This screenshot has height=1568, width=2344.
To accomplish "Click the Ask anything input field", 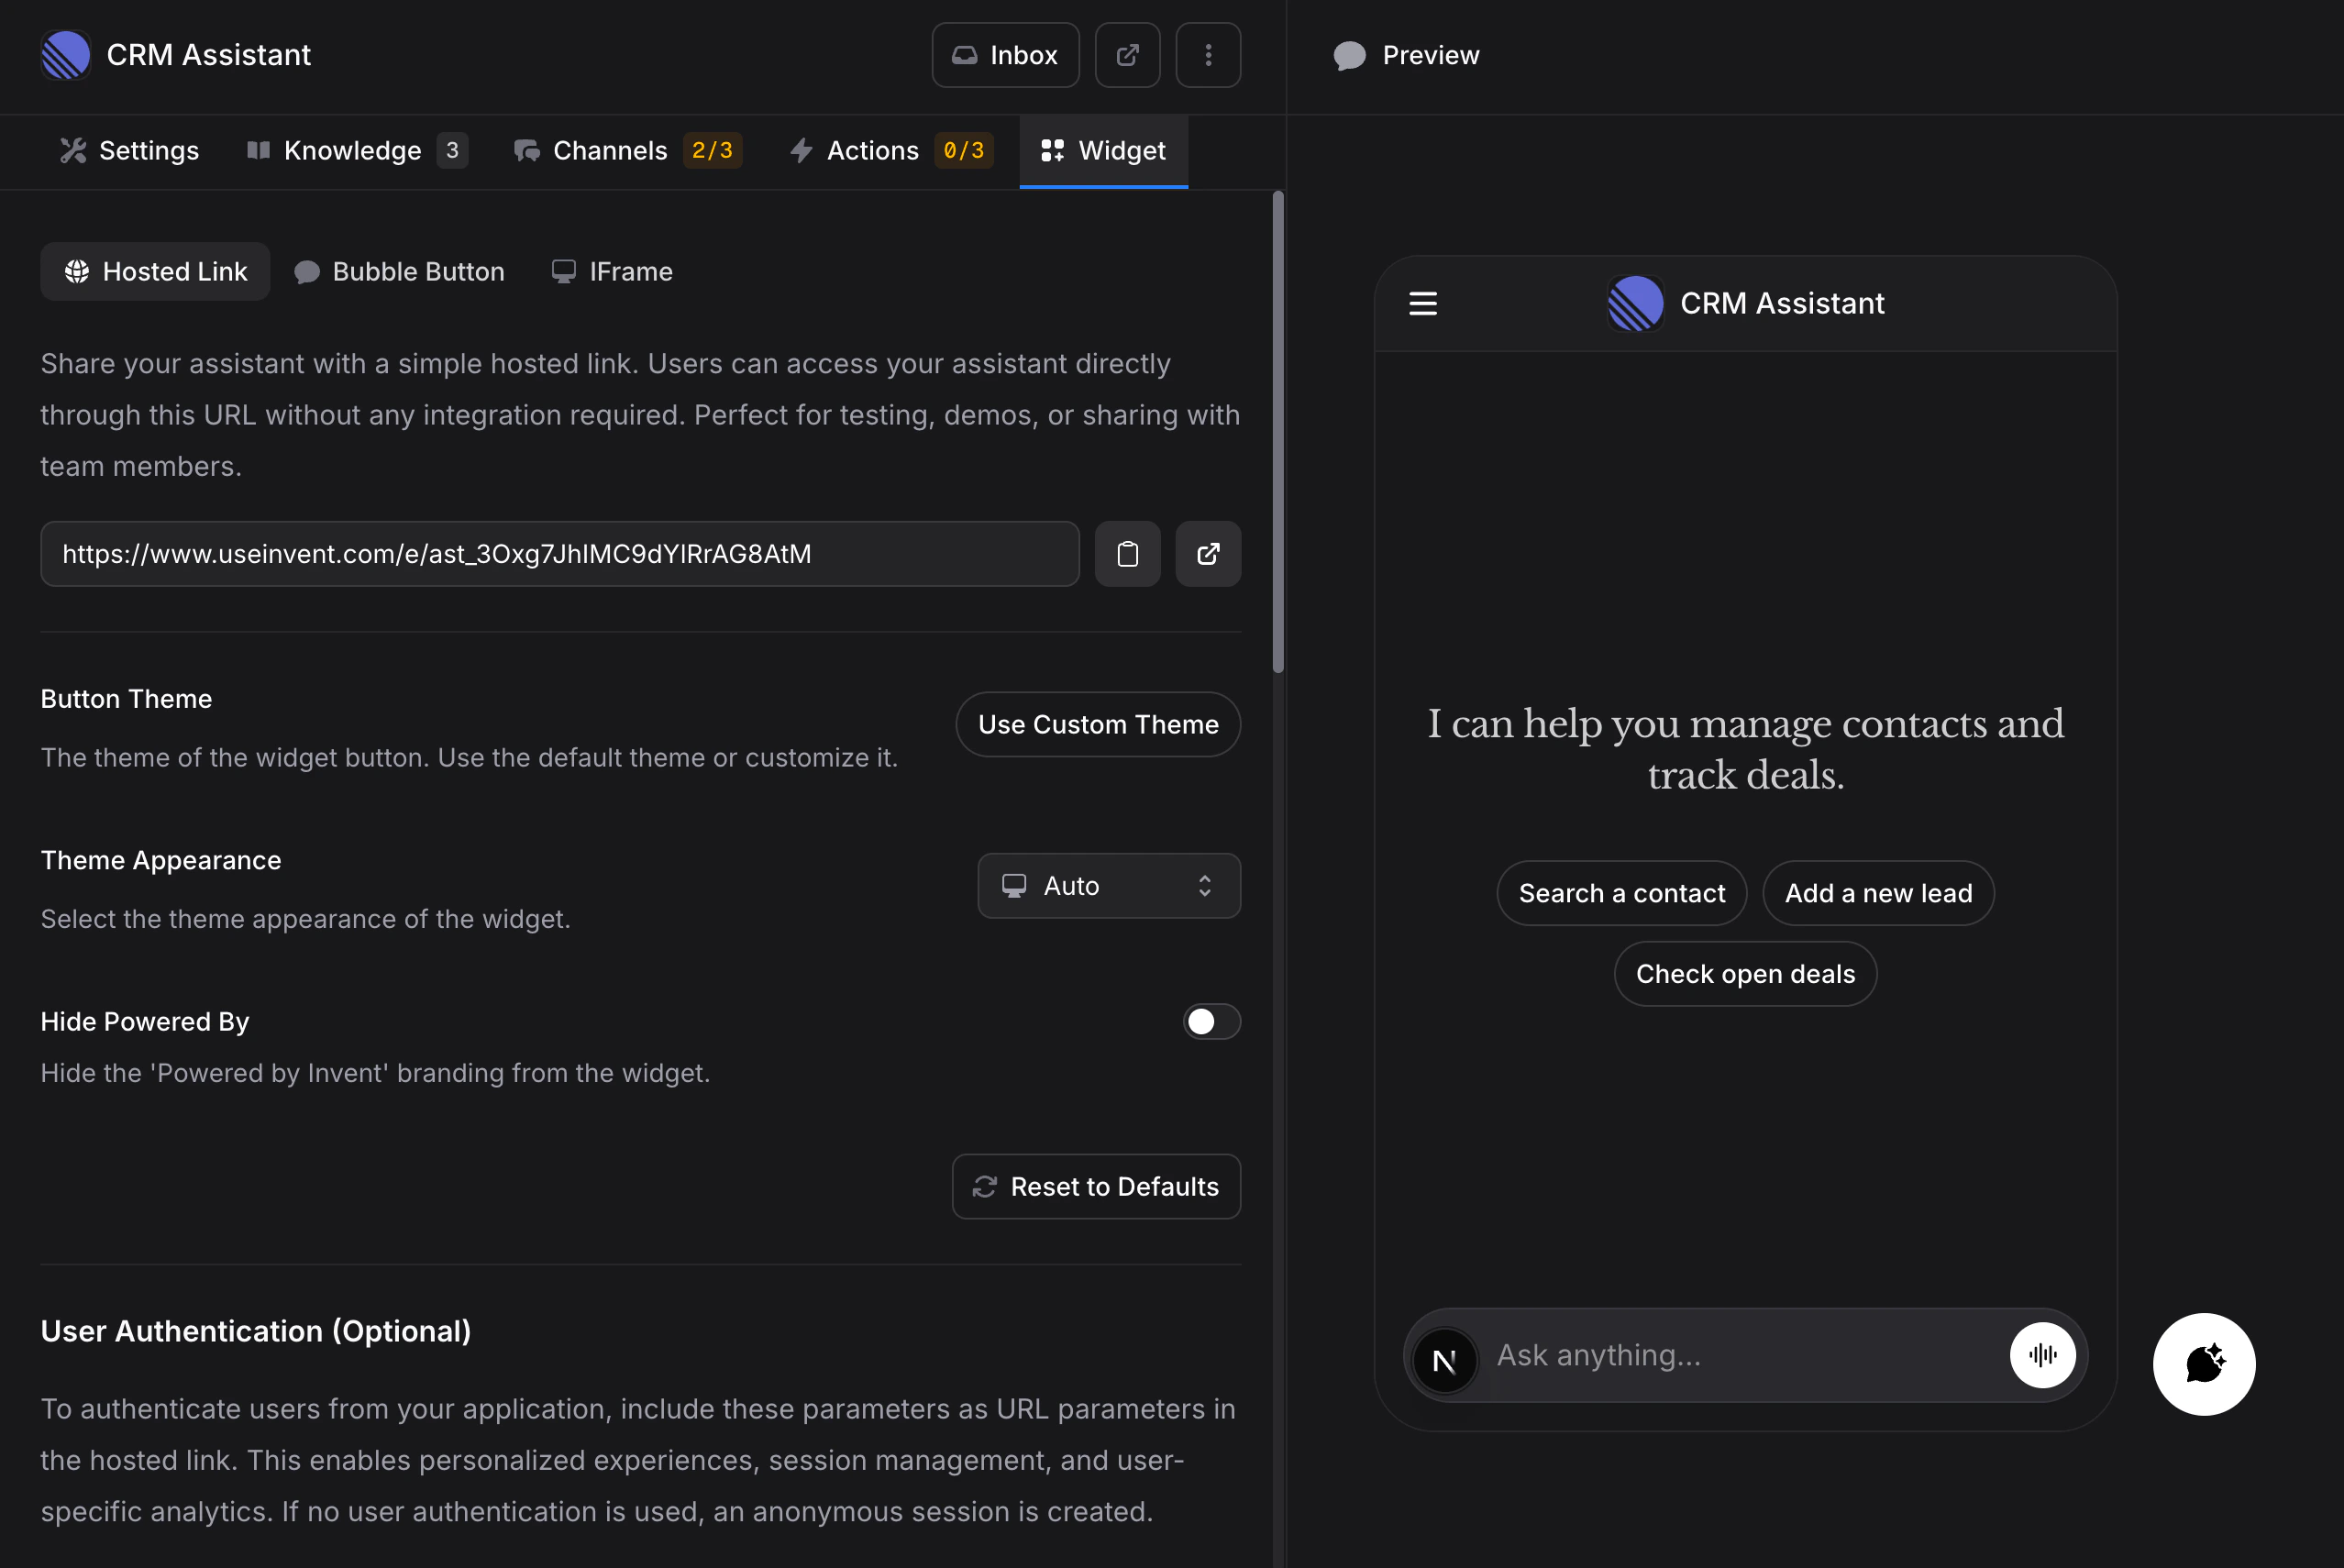I will click(x=1700, y=1355).
